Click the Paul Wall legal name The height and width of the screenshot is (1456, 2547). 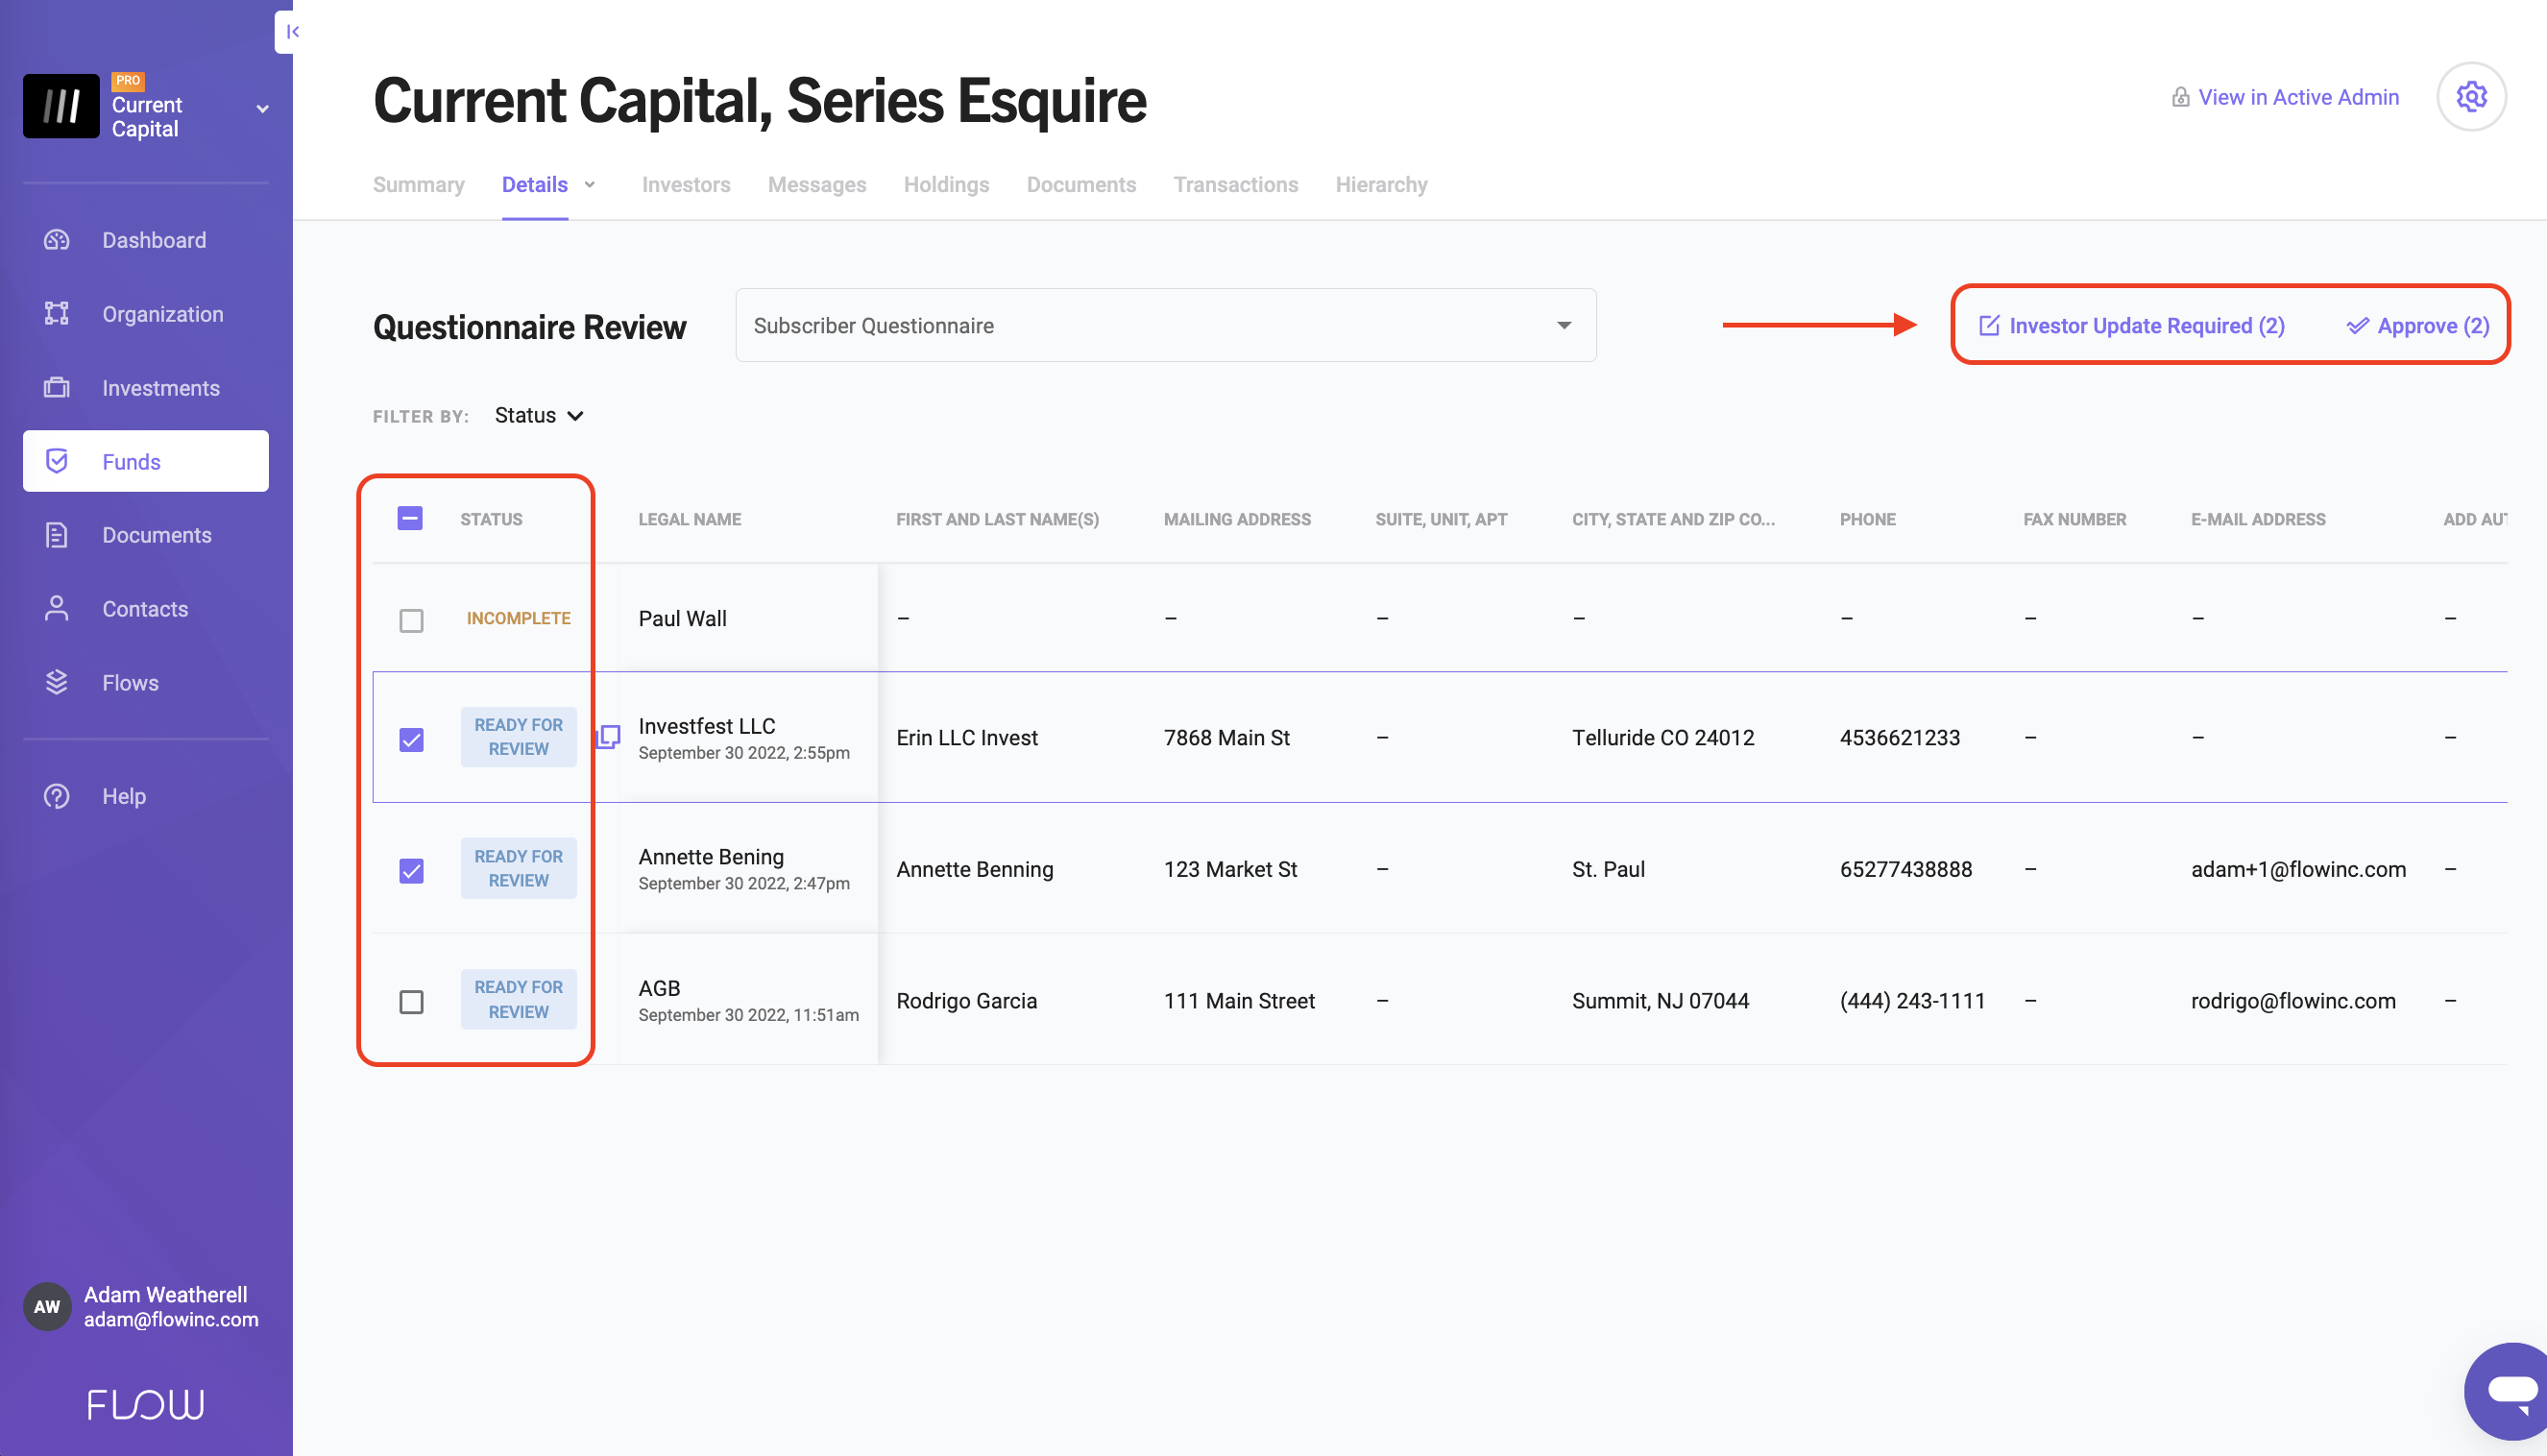[682, 619]
